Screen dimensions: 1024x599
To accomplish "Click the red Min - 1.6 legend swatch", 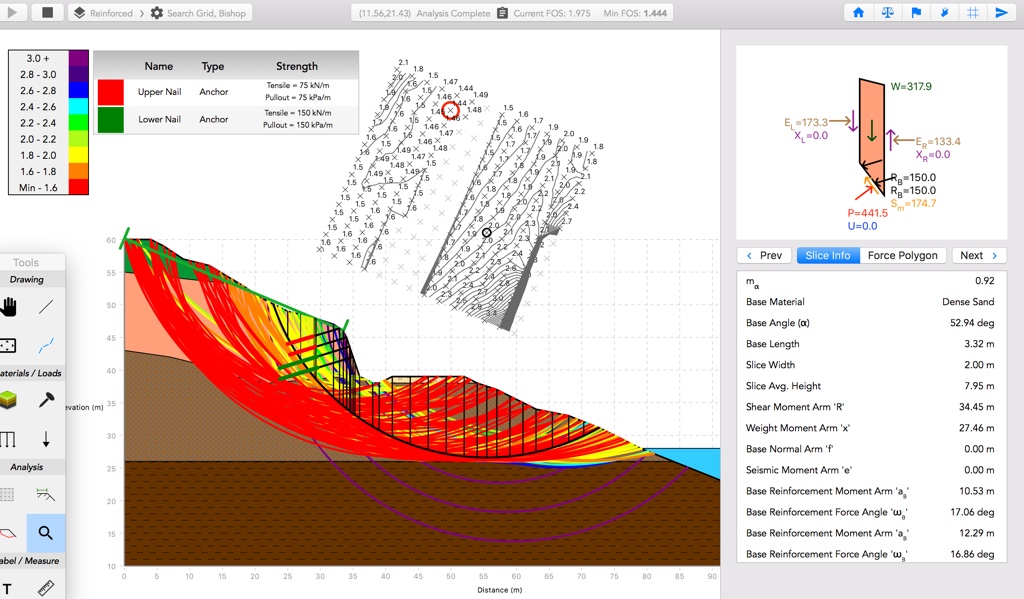I will click(x=78, y=187).
